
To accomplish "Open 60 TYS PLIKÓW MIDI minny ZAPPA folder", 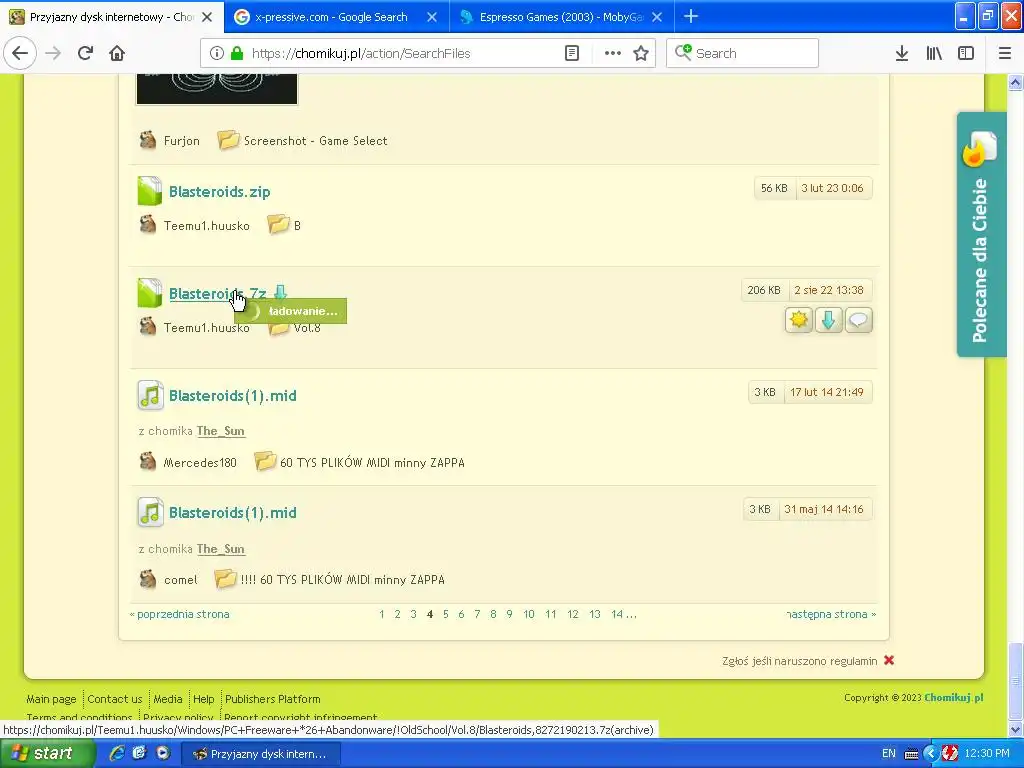I will pos(372,463).
